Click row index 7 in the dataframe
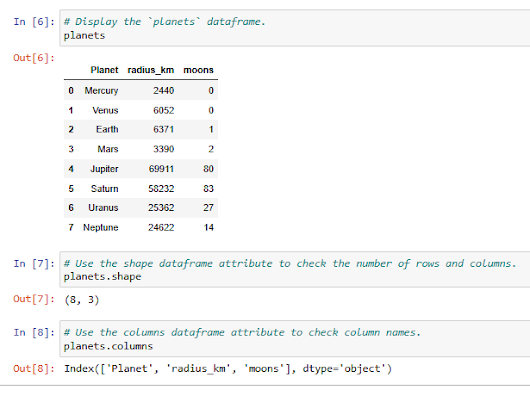Screen dimensions: 530x396 click(71, 227)
